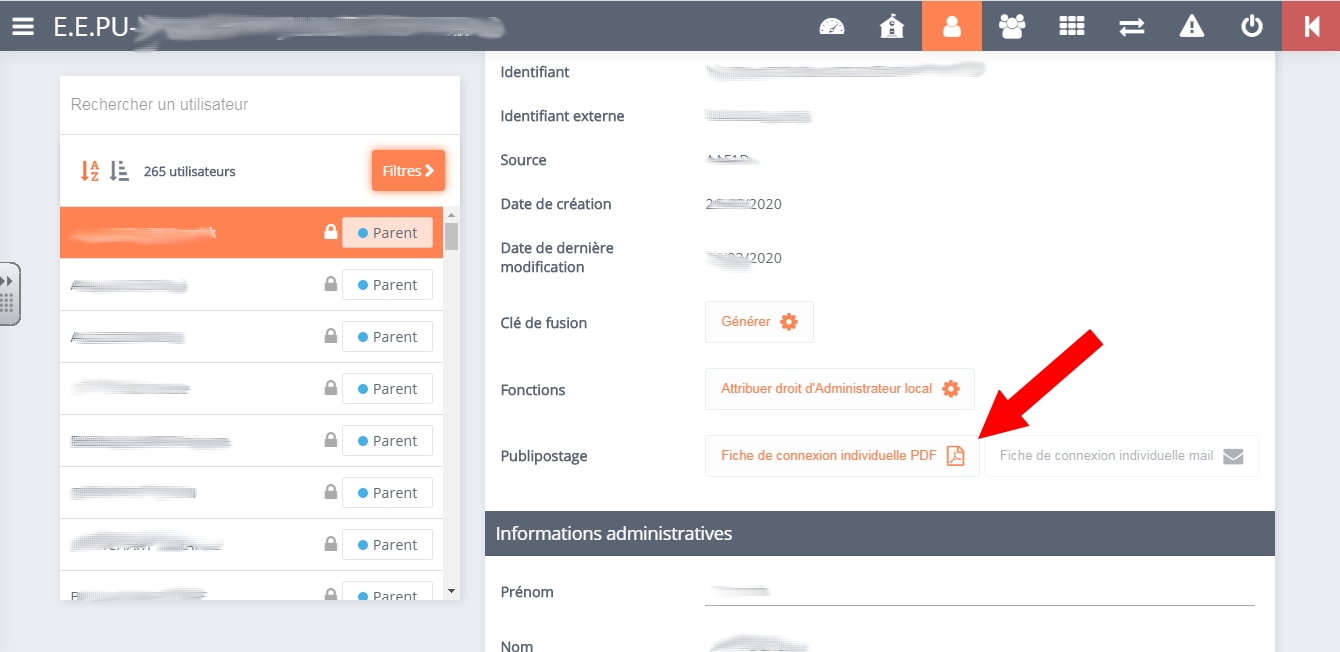Open alerts via the warning triangle icon
Viewport: 1340px width, 652px height.
pyautogui.click(x=1191, y=26)
